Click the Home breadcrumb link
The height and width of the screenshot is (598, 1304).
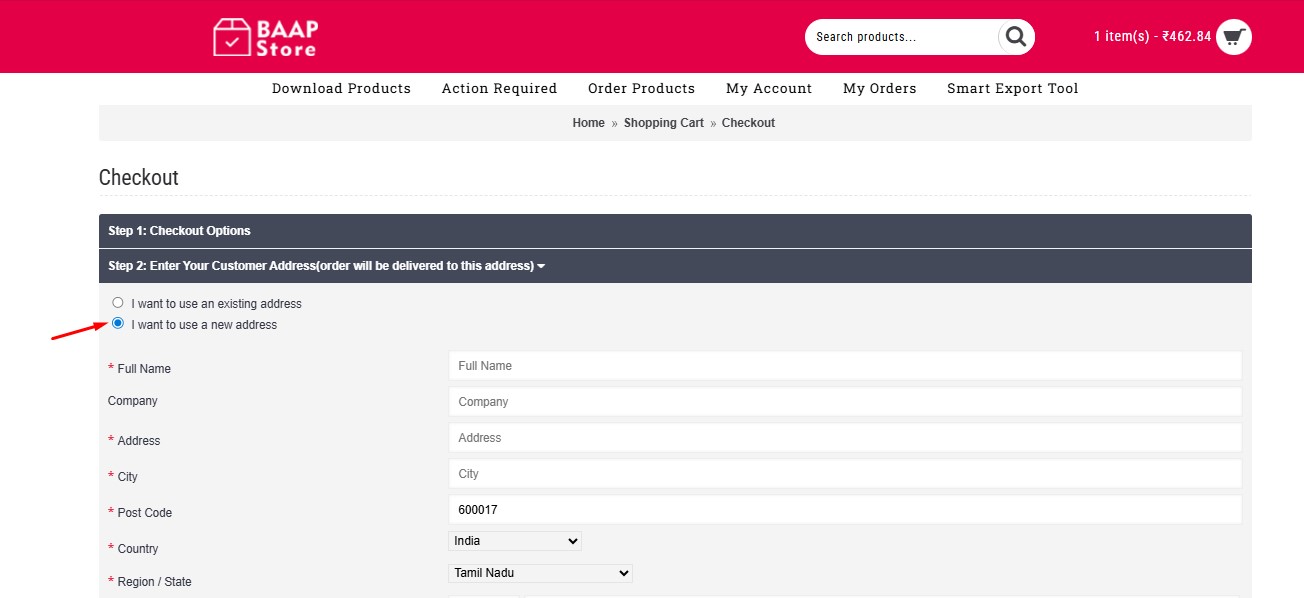coord(588,123)
